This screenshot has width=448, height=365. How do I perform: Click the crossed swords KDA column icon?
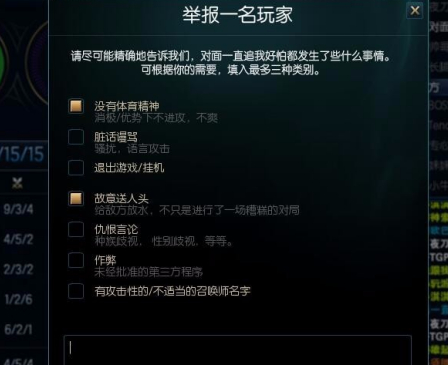(17, 183)
